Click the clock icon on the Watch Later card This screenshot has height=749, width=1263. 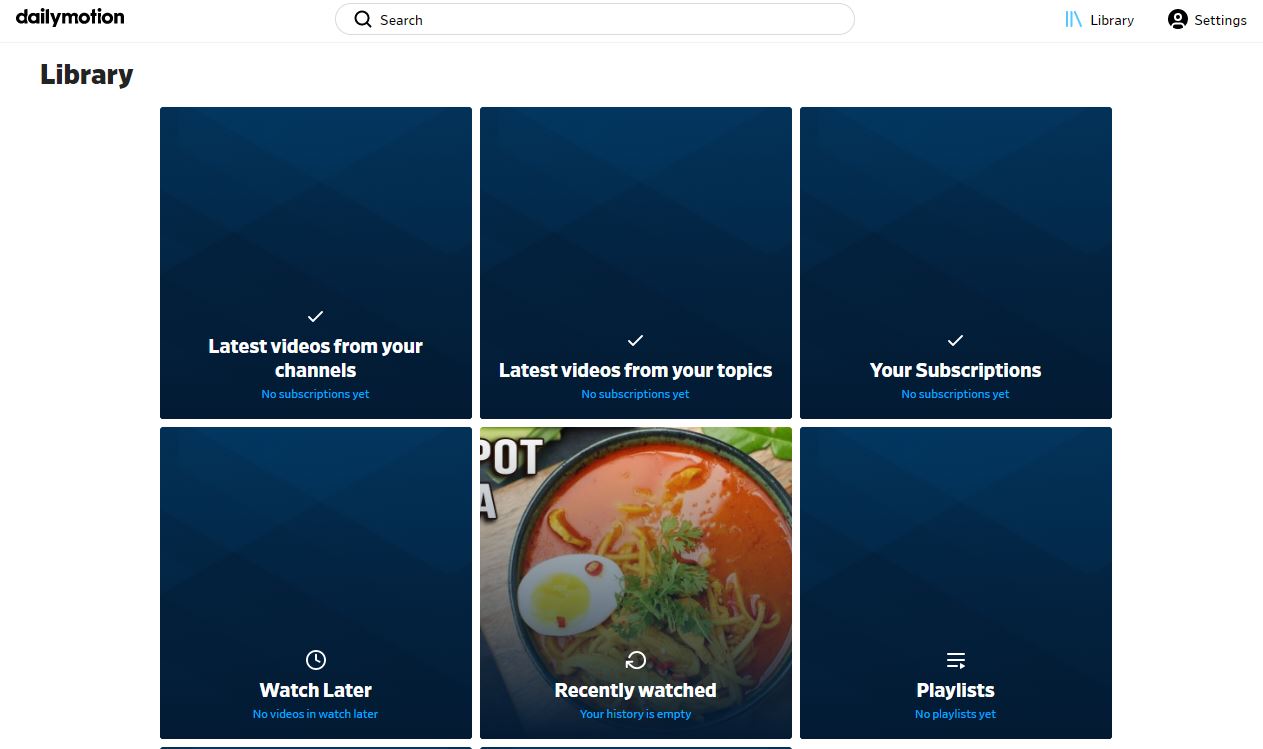coord(315,660)
